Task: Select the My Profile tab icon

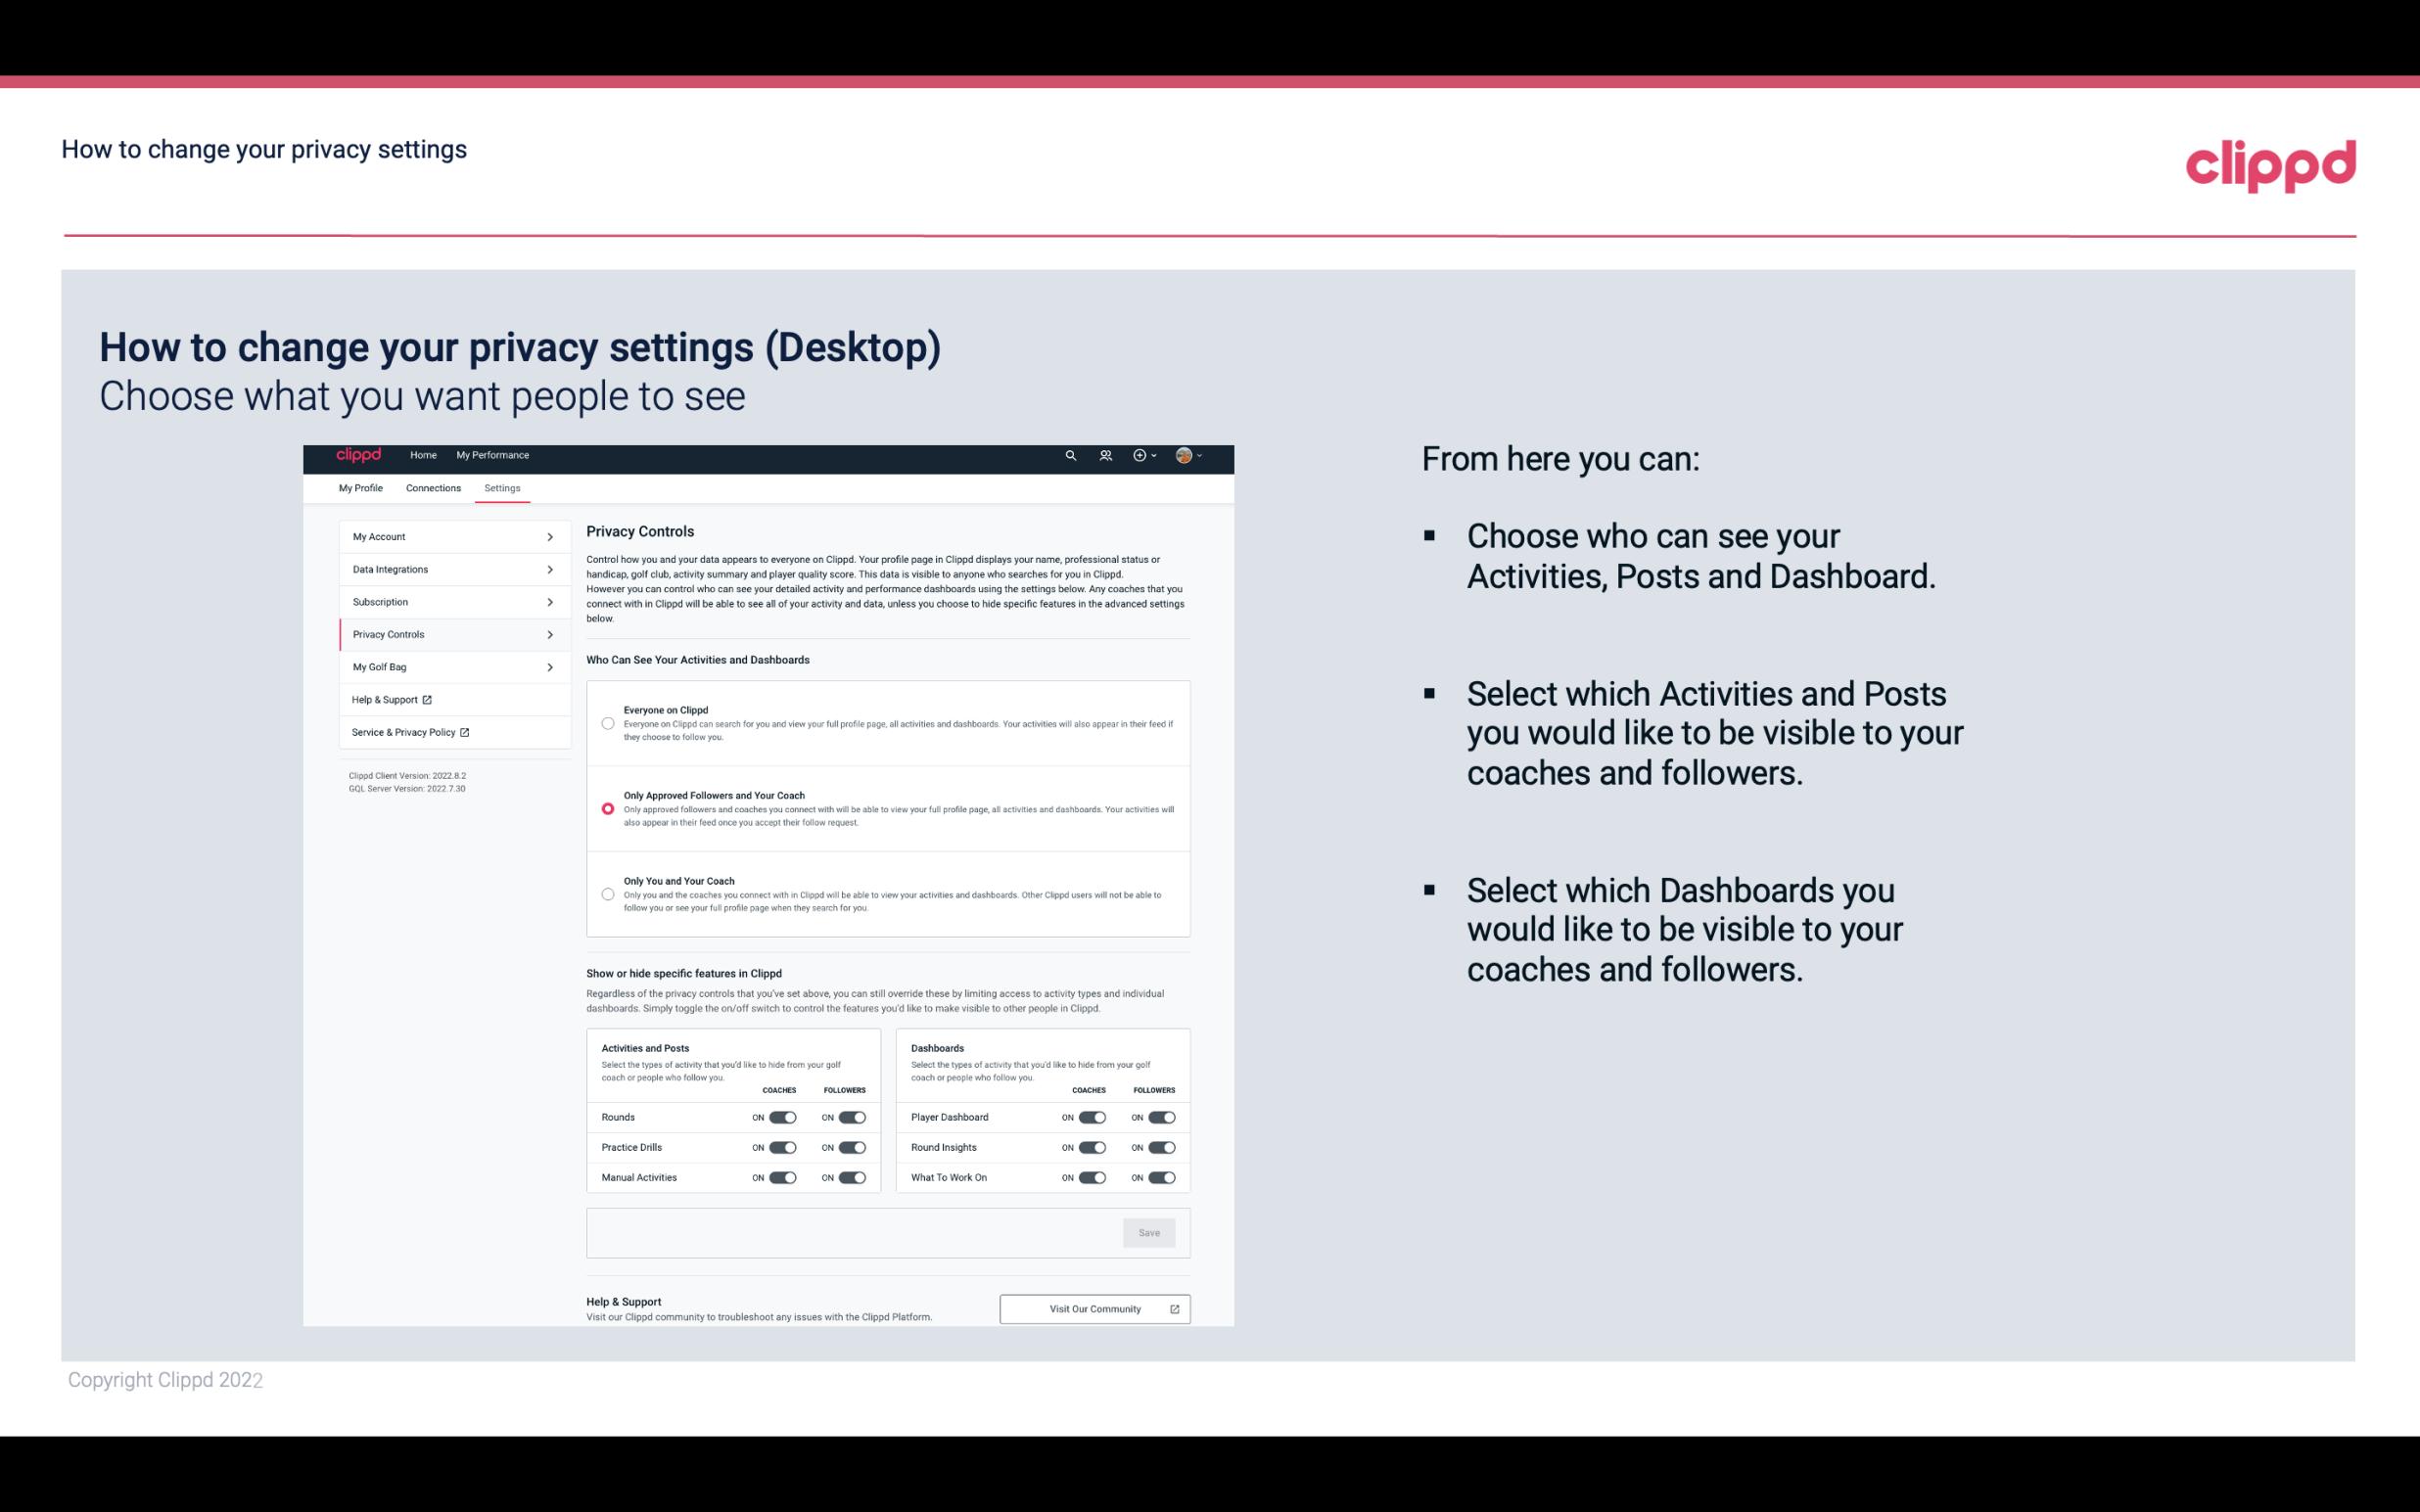Action: [359, 487]
